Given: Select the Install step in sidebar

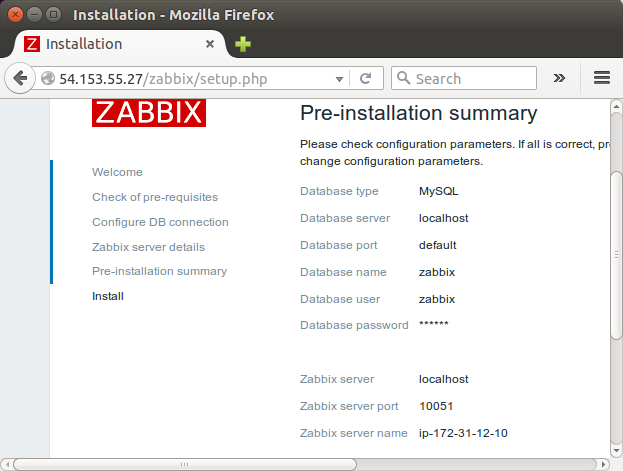Looking at the screenshot, I should pyautogui.click(x=108, y=296).
